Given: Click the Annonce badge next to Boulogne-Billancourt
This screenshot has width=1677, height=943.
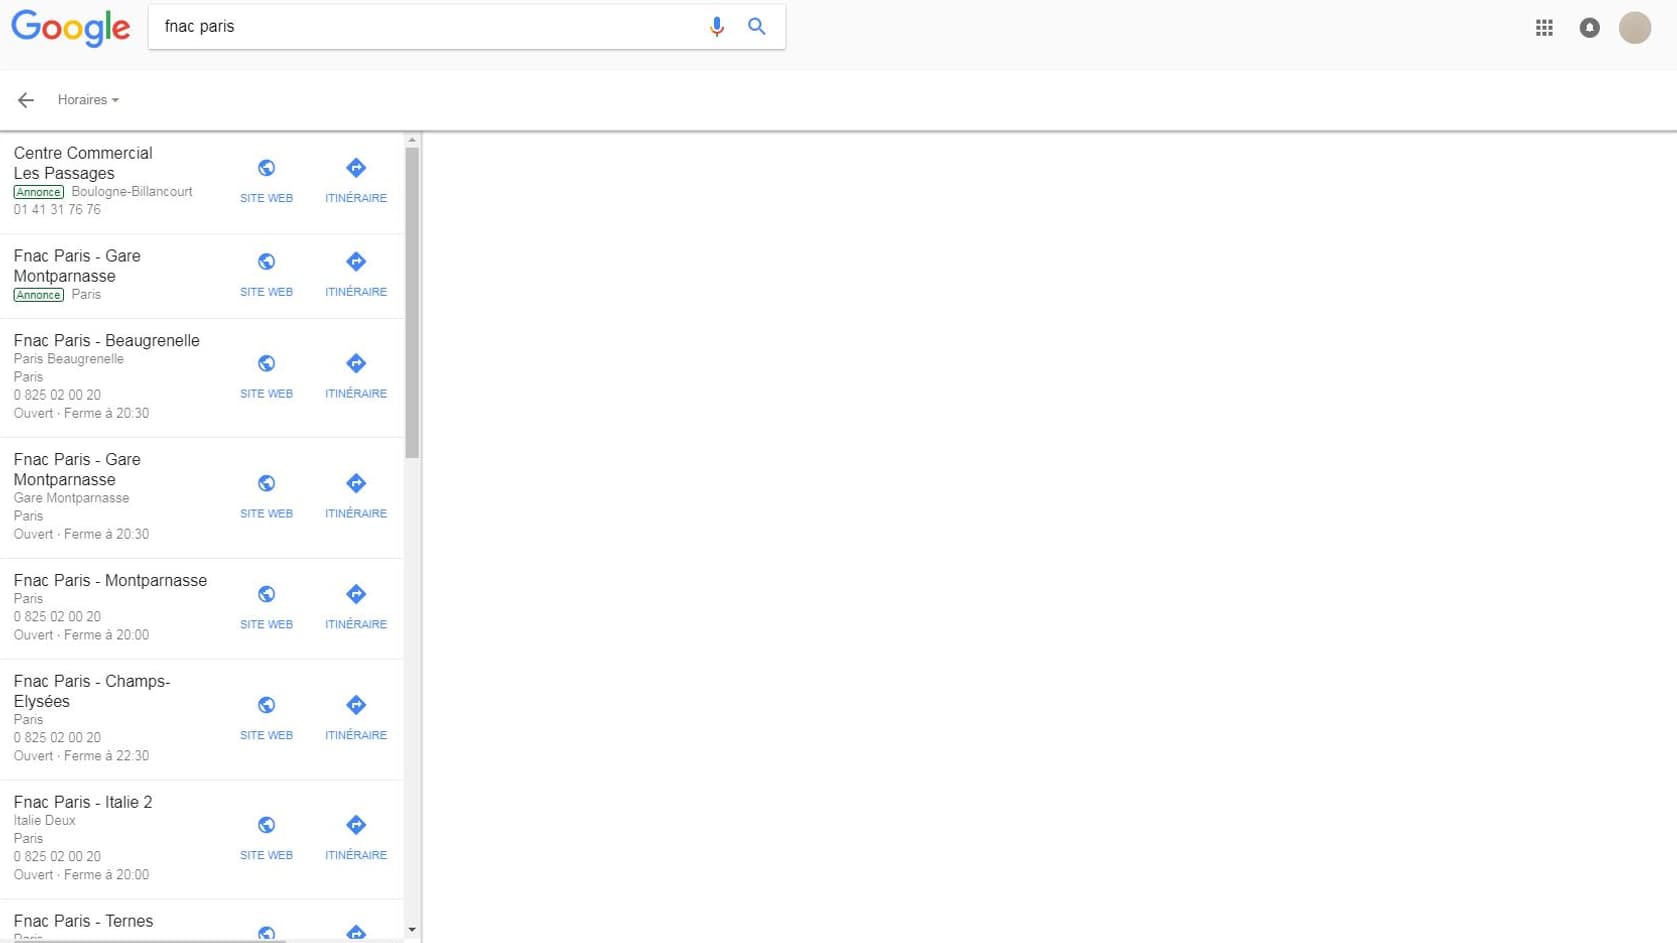Looking at the screenshot, I should tap(38, 192).
